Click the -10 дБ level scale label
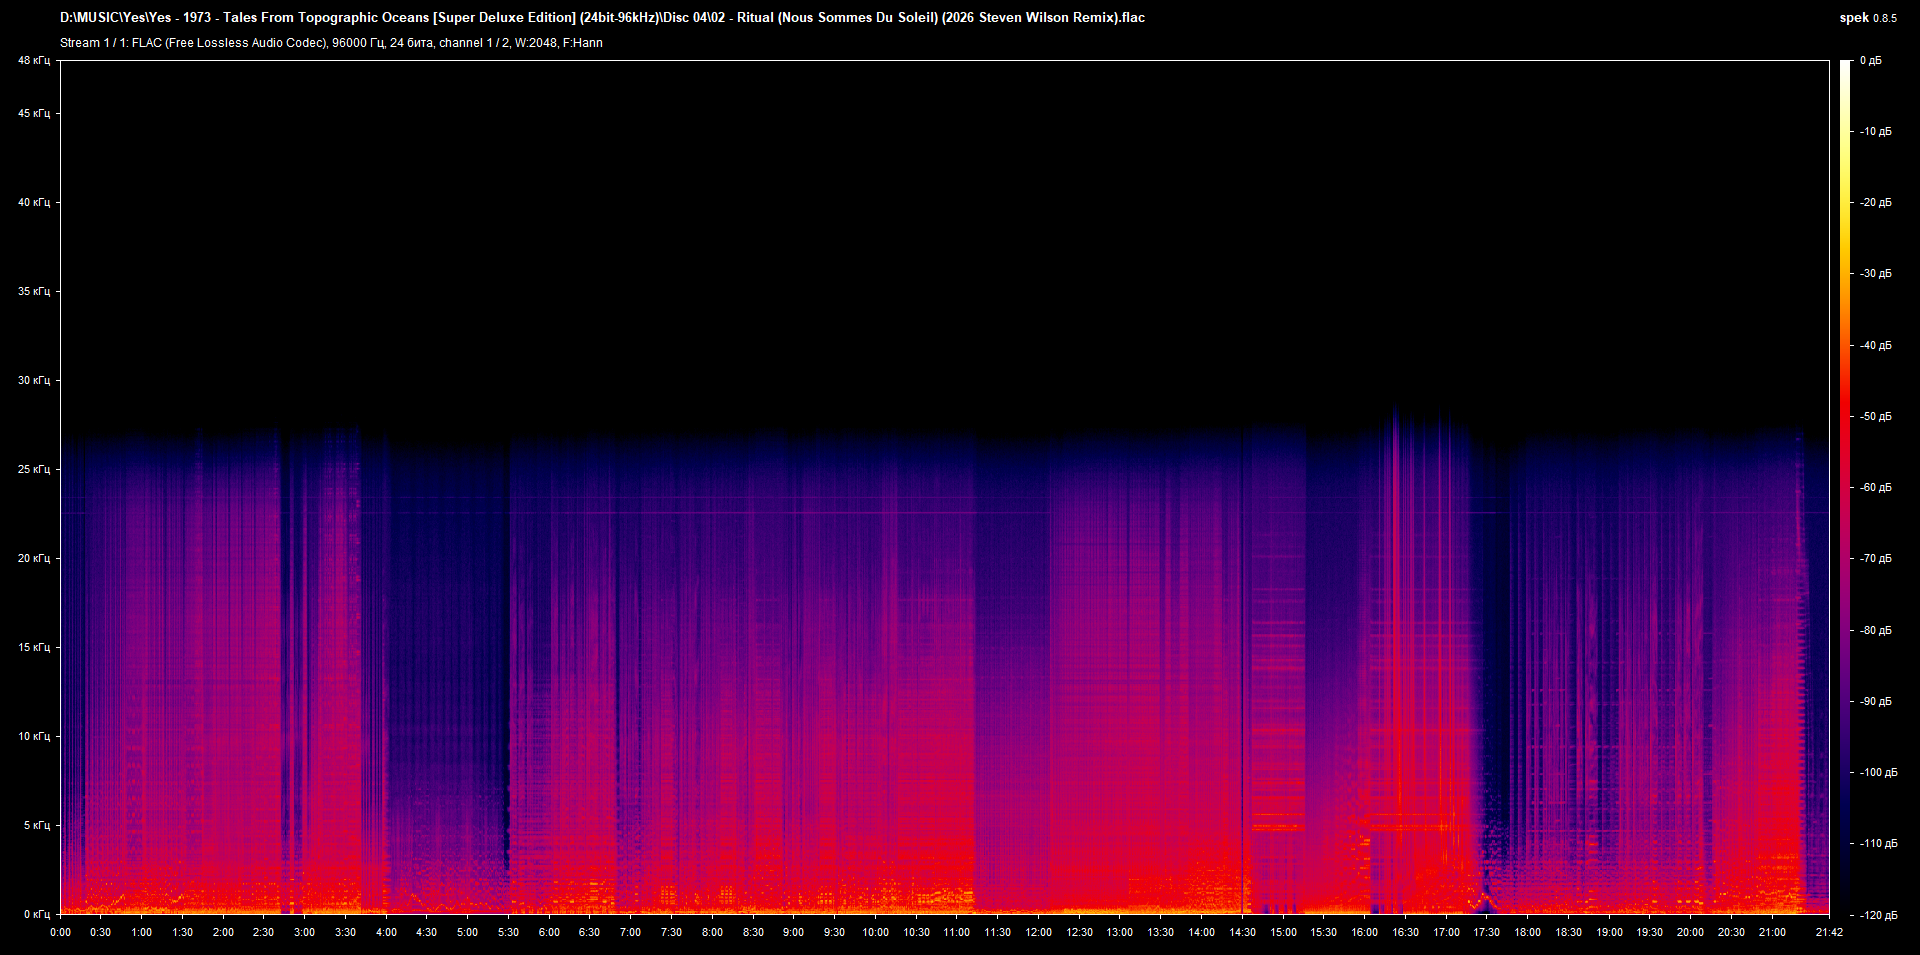1920x955 pixels. (x=1876, y=131)
